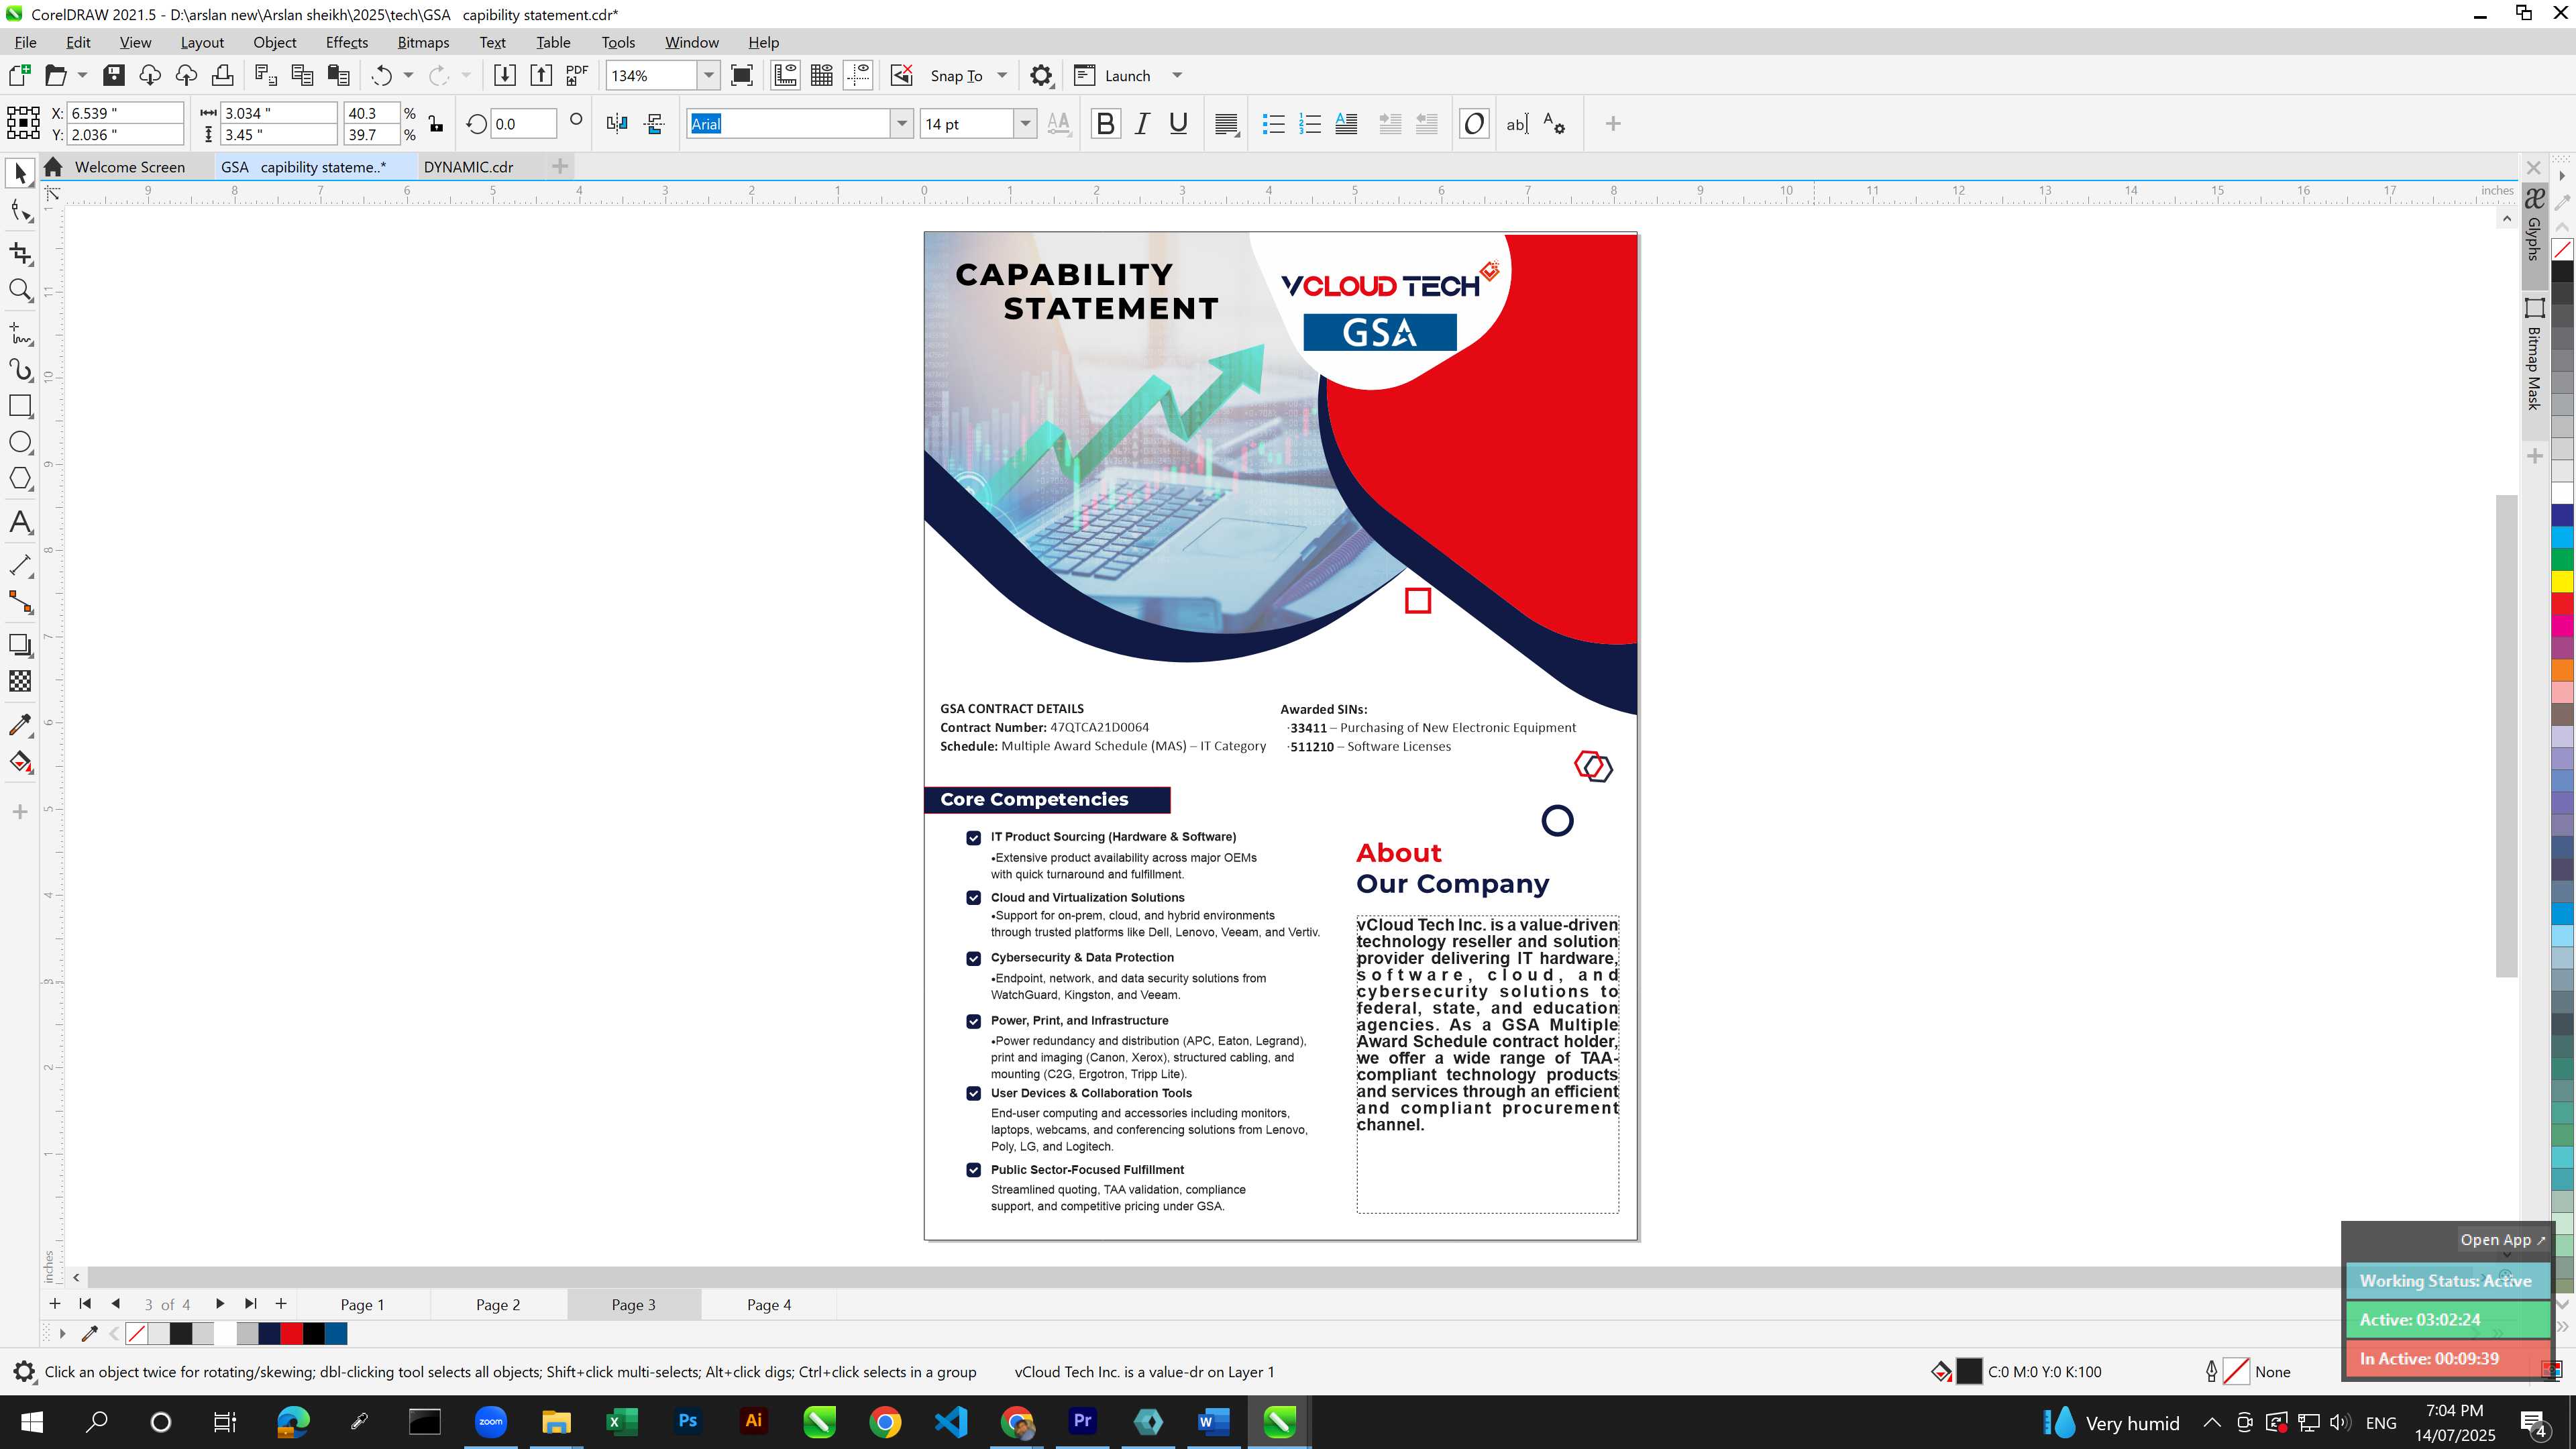This screenshot has height=1449, width=2576.
Task: Toggle numbered list formatting
Action: [x=1309, y=124]
